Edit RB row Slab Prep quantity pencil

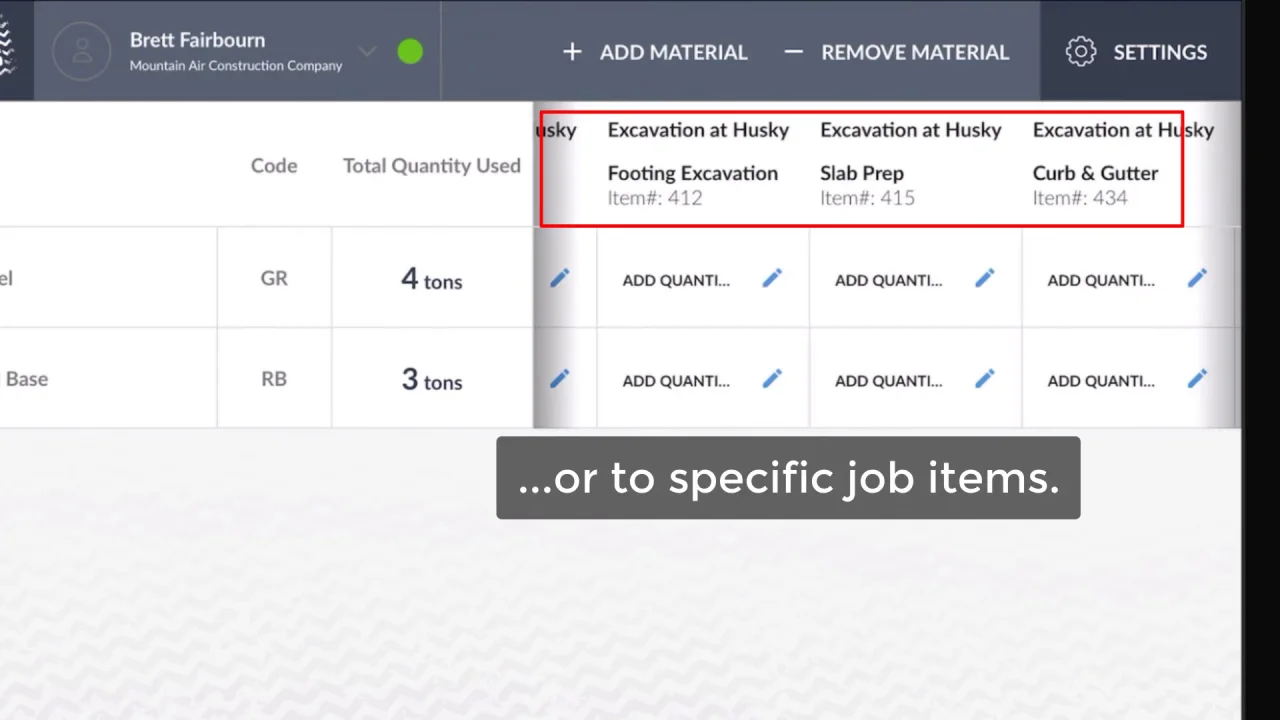point(985,379)
